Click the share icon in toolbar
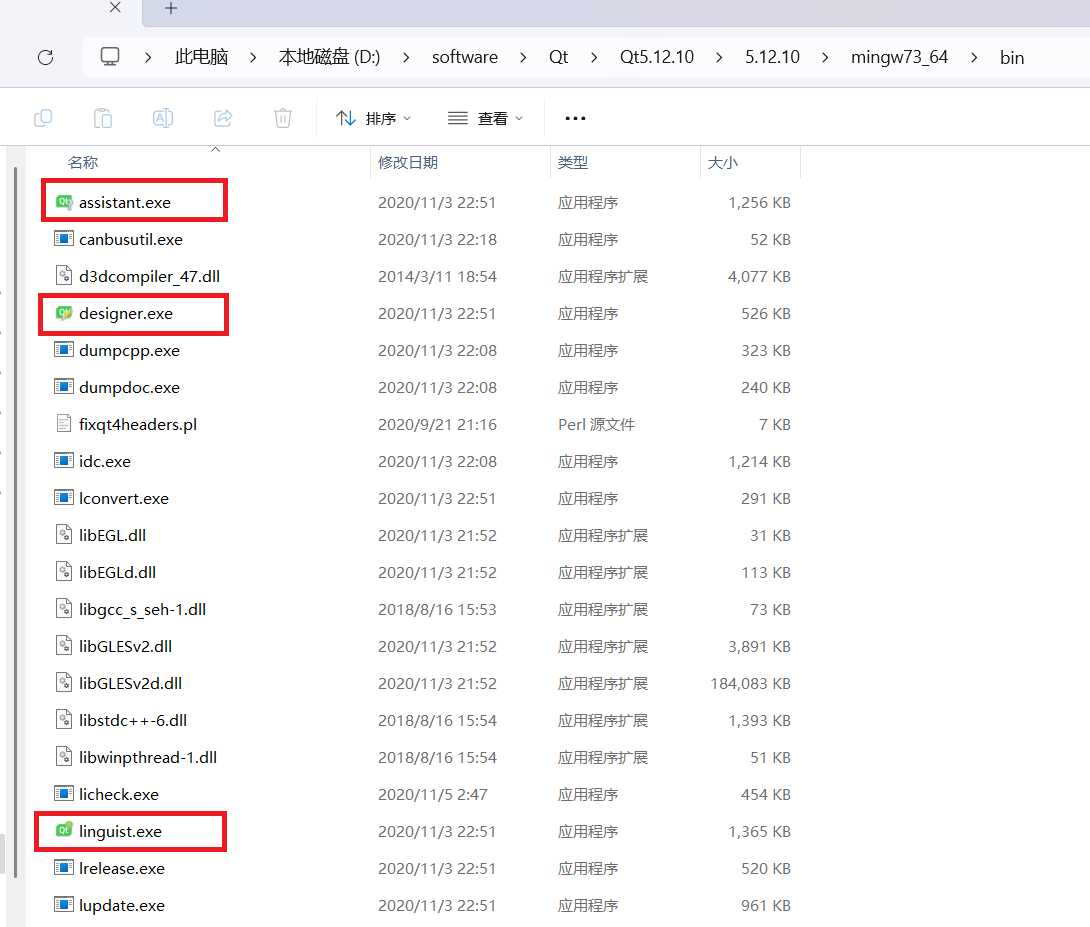Screen dimensions: 1090x927 [x=223, y=118]
